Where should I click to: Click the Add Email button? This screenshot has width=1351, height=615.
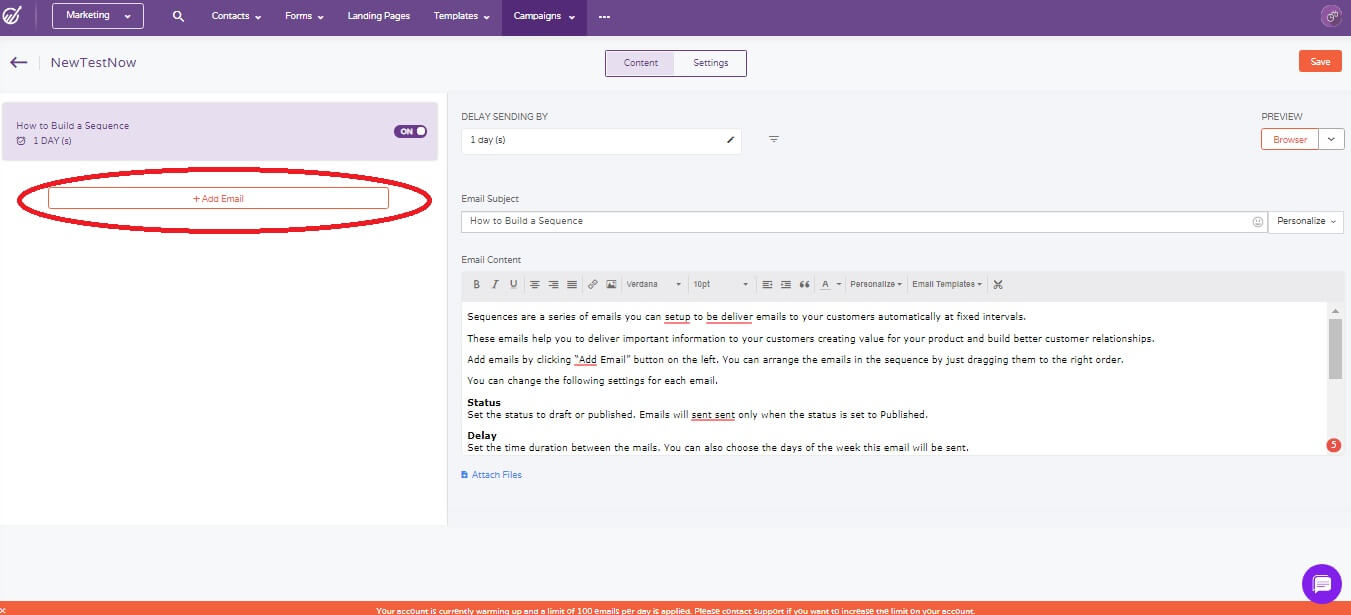click(x=218, y=199)
